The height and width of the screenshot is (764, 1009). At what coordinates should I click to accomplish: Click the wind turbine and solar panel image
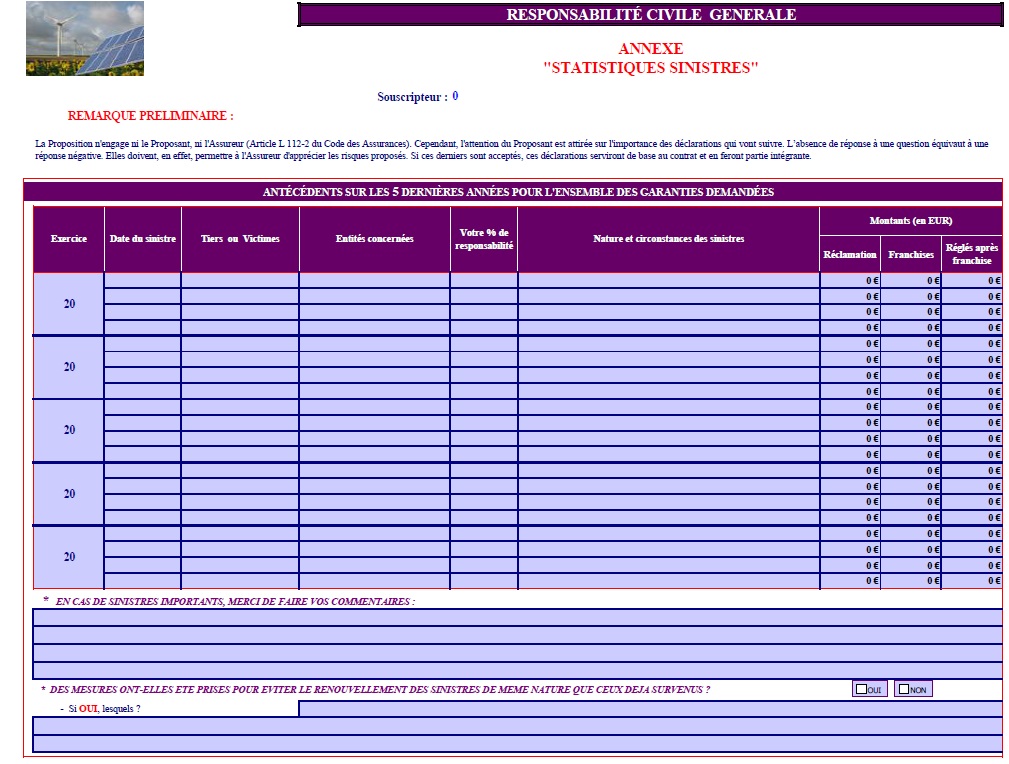(84, 39)
